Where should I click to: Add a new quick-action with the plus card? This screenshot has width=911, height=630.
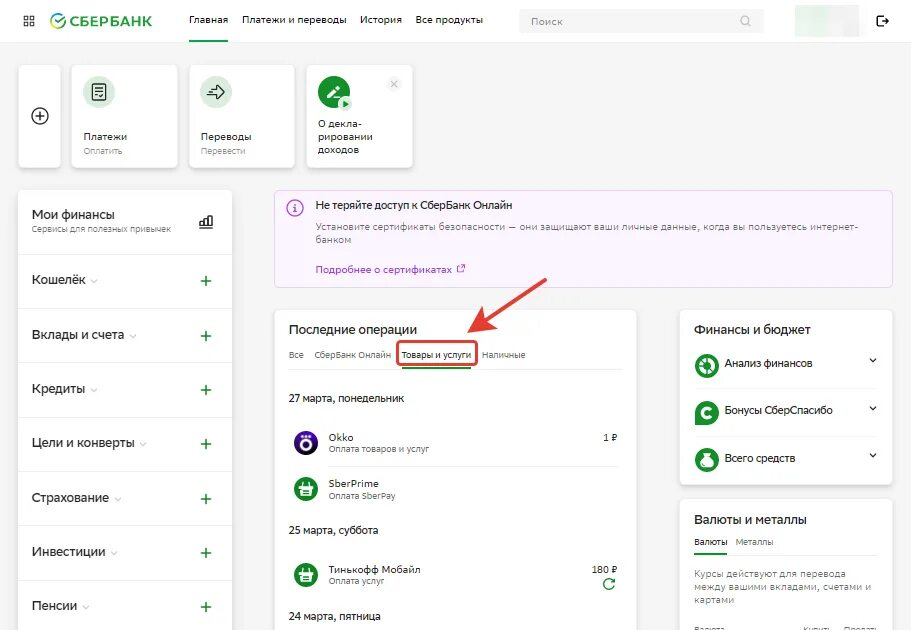click(40, 116)
